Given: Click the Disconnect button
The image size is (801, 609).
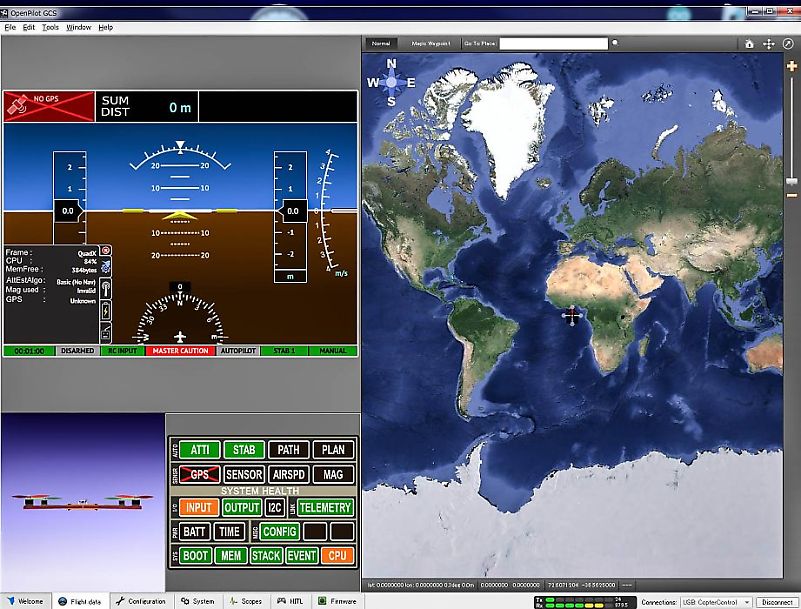Looking at the screenshot, I should [x=777, y=602].
